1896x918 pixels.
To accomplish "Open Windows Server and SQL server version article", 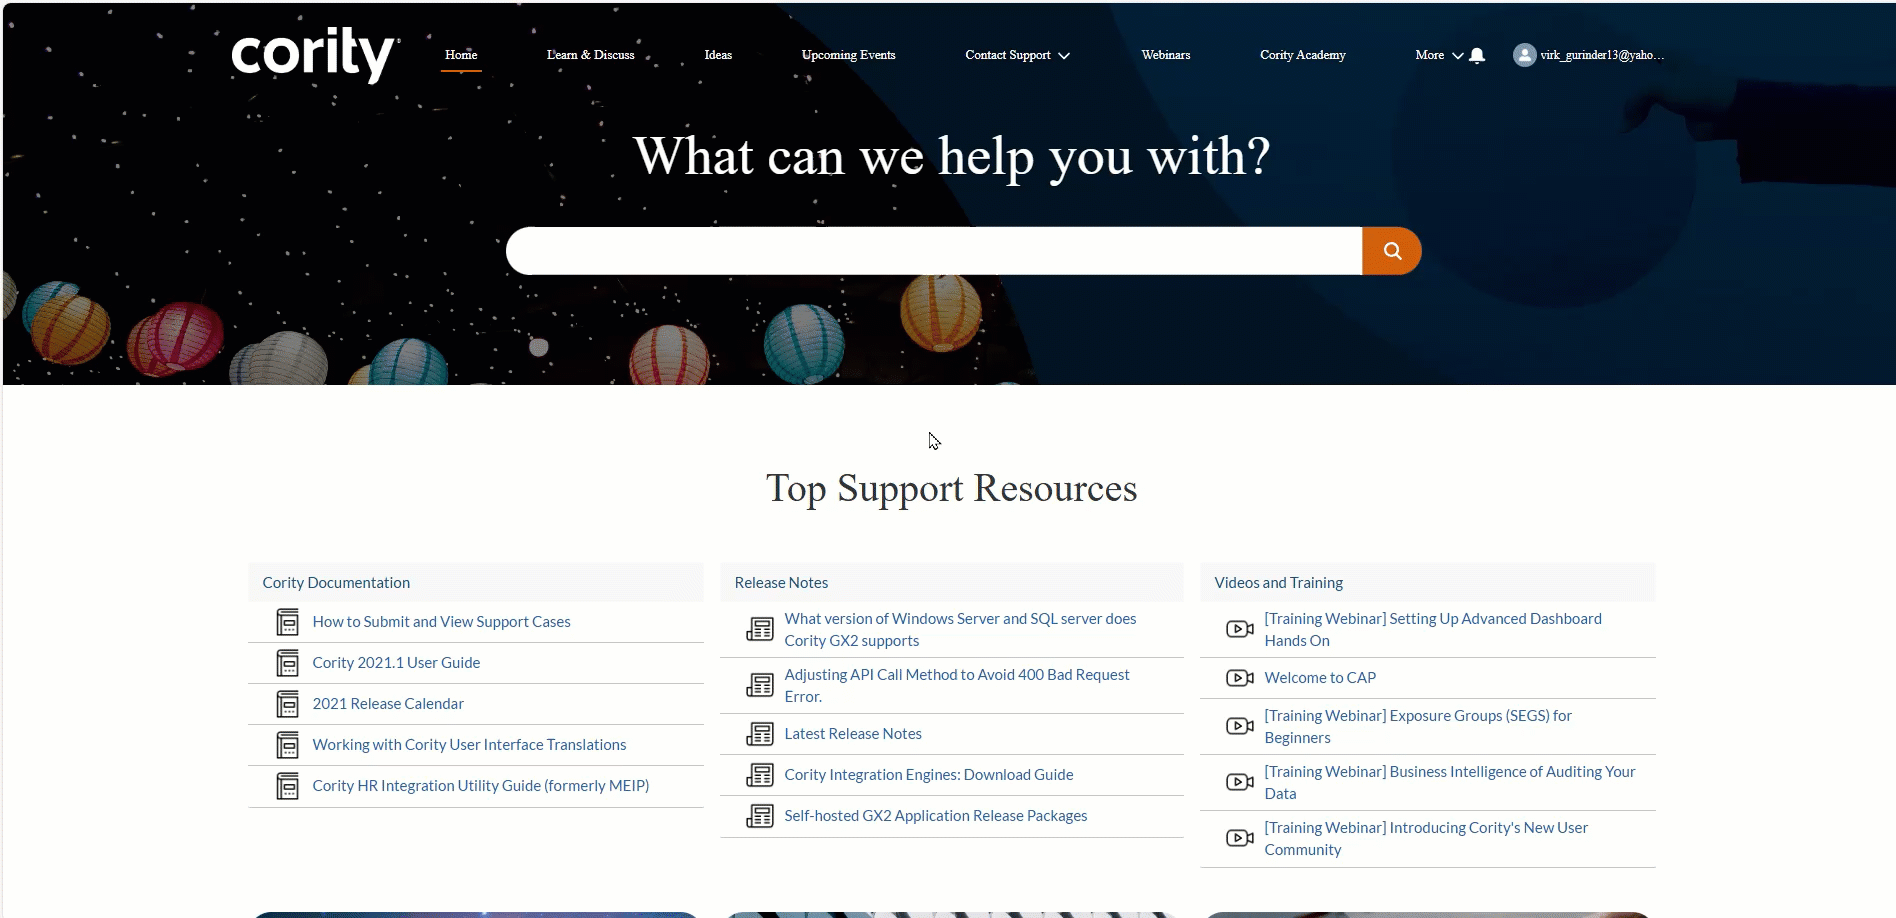I will click(x=960, y=630).
